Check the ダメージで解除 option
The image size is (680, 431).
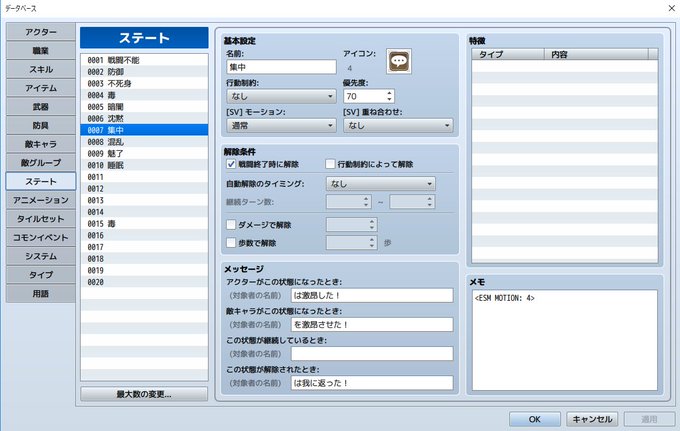(231, 225)
